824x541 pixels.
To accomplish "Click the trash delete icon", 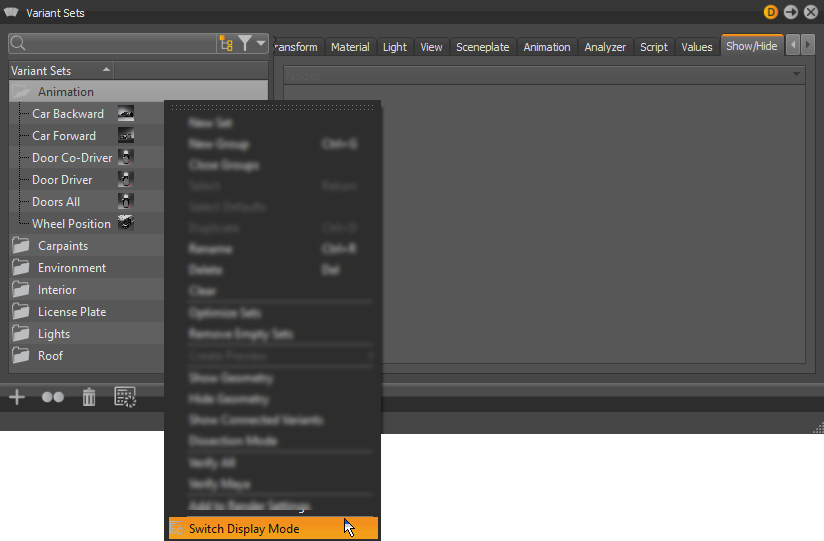I will (89, 397).
